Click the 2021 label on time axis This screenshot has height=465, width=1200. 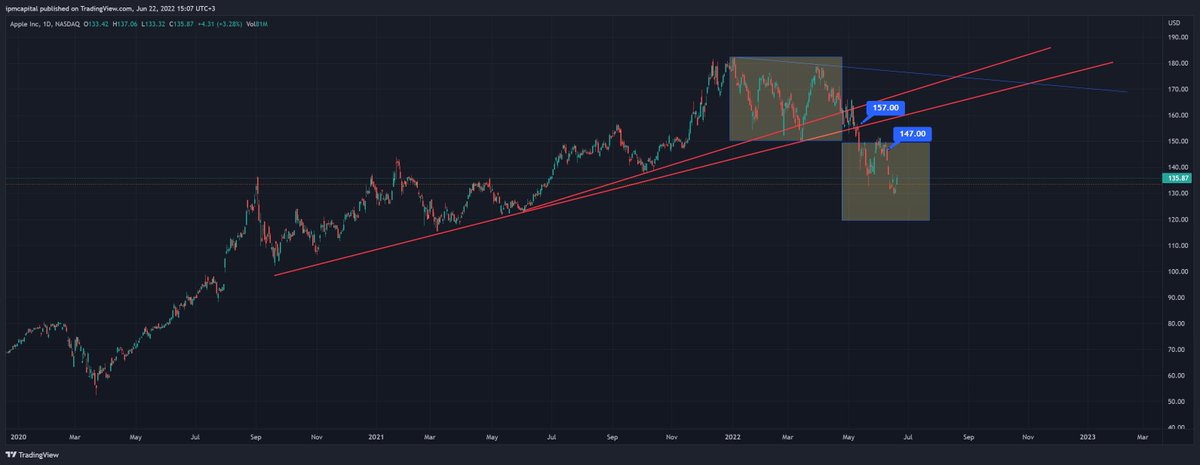pyautogui.click(x=376, y=437)
